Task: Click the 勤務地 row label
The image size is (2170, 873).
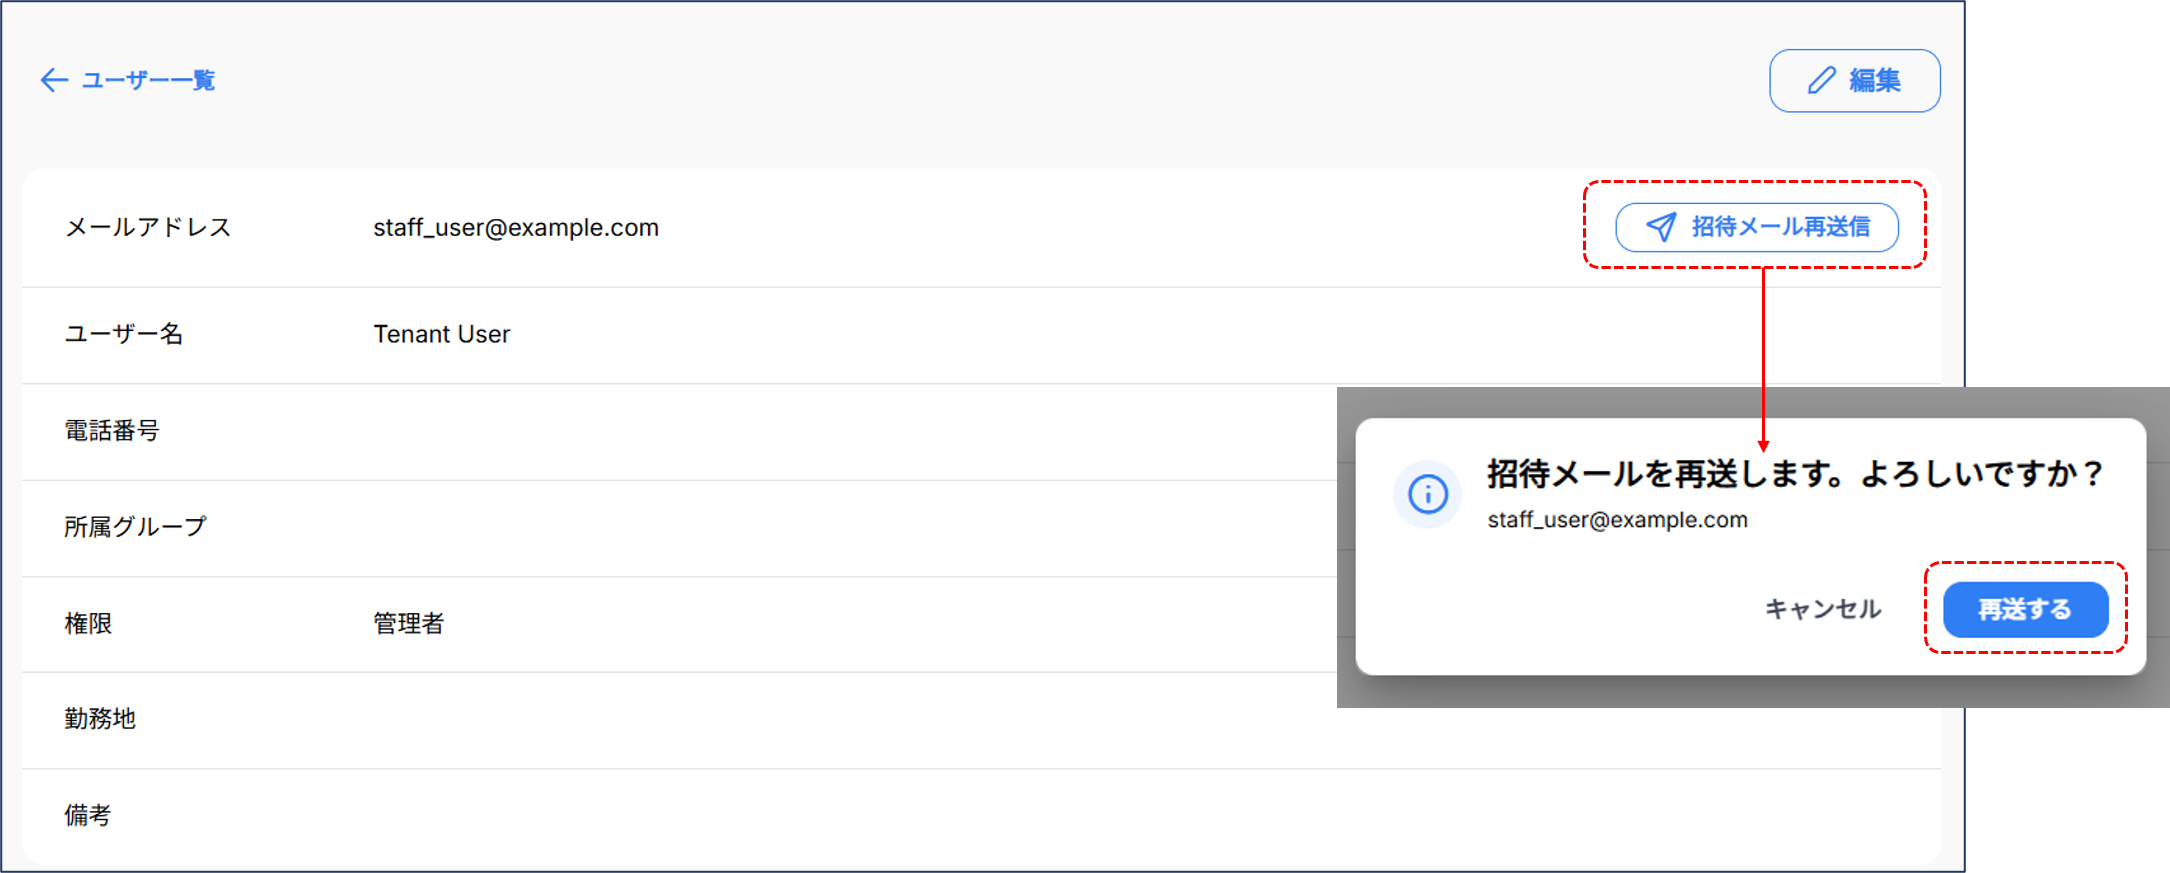Action: [100, 719]
